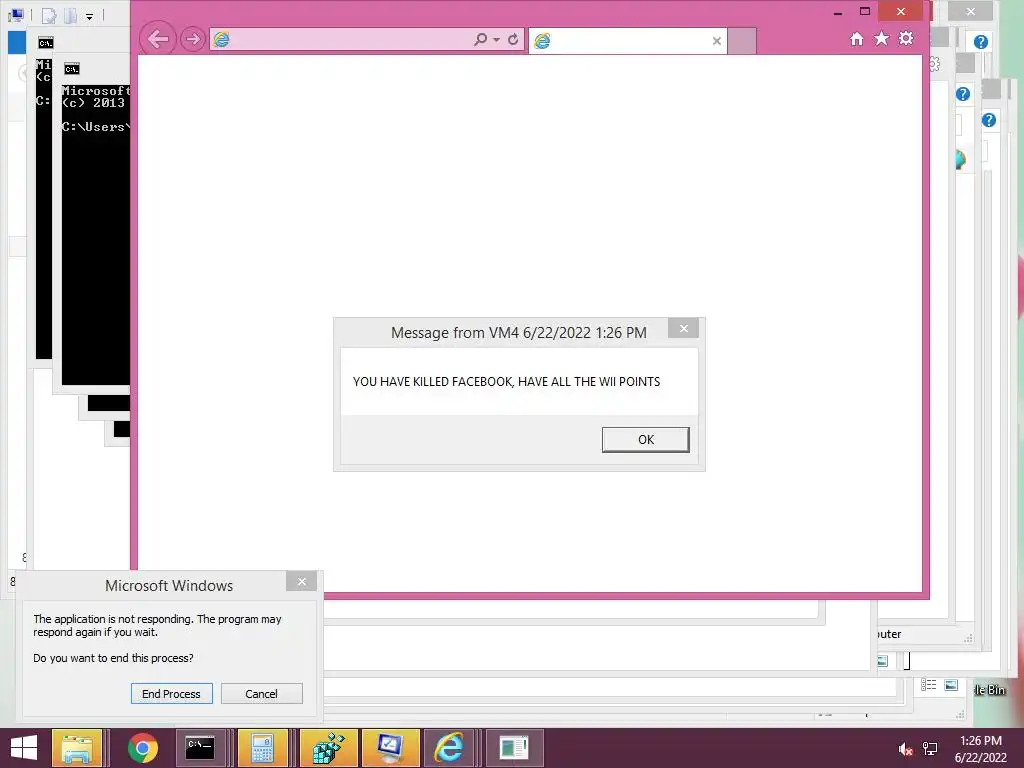The image size is (1024, 768).
Task: Switch to details view in the background Explorer window
Action: pyautogui.click(x=929, y=684)
